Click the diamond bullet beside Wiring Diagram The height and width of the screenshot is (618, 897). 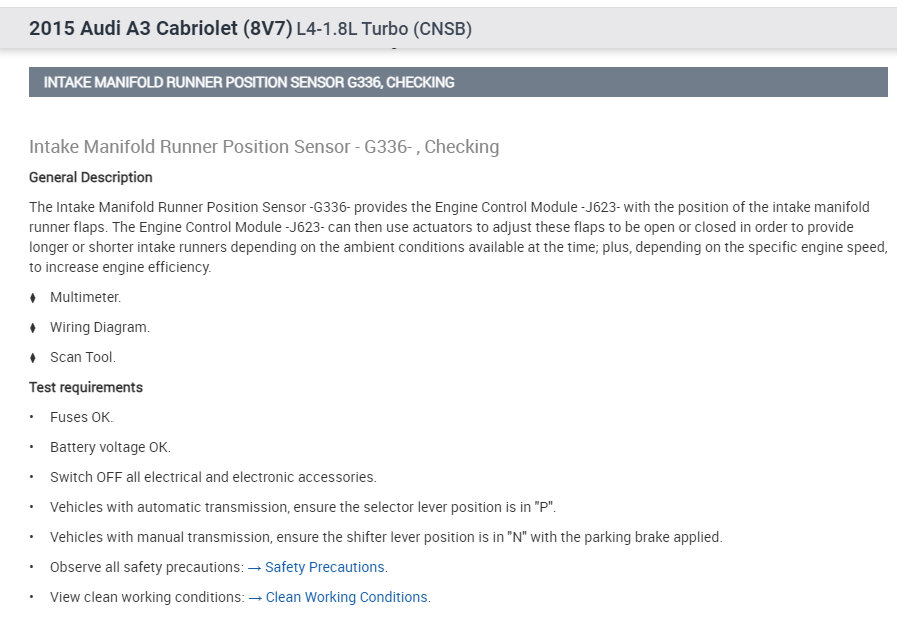click(x=33, y=327)
